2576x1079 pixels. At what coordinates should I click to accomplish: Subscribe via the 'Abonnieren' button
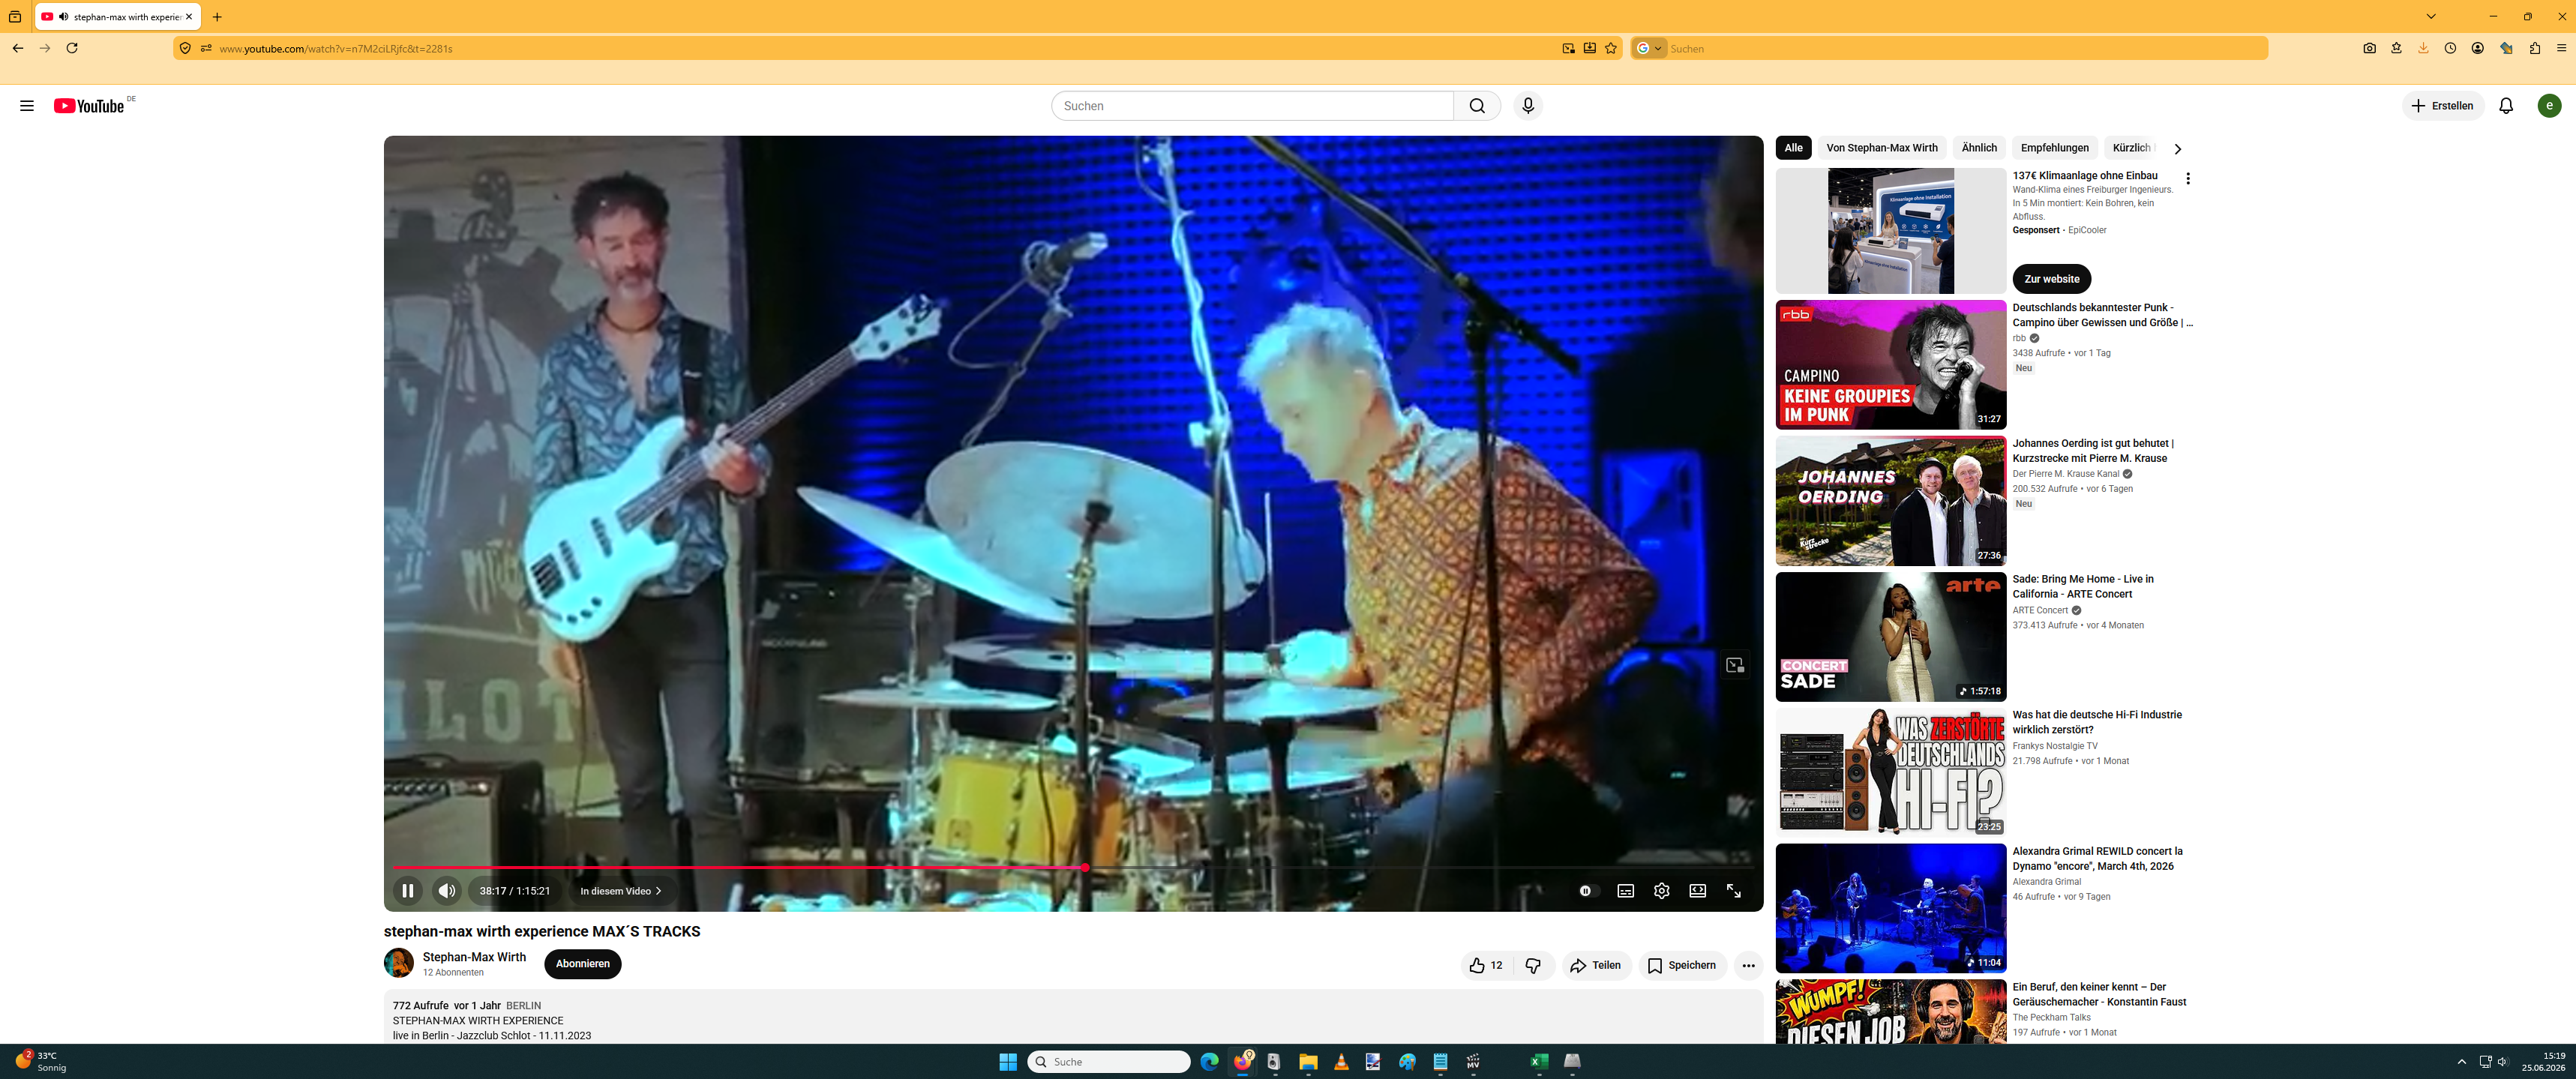pyautogui.click(x=583, y=964)
